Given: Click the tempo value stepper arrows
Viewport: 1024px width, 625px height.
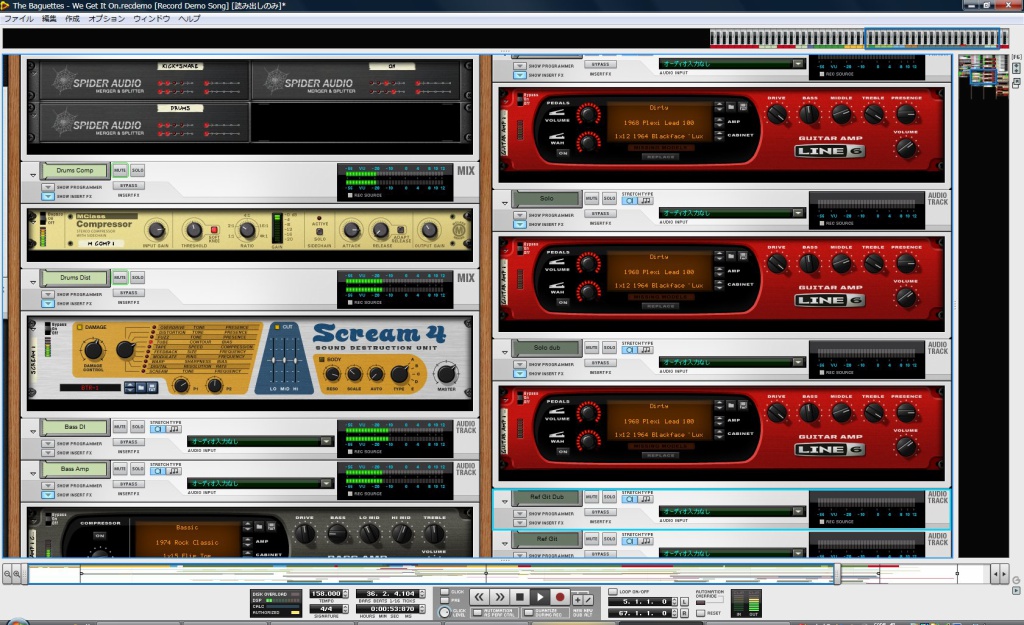Looking at the screenshot, I should coord(346,594).
